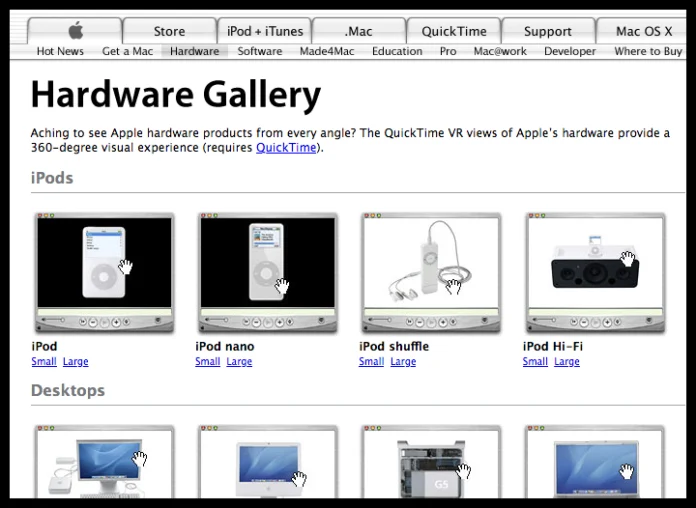Select the highlighted Hardware sub-navigation item
The width and height of the screenshot is (696, 508).
(194, 52)
